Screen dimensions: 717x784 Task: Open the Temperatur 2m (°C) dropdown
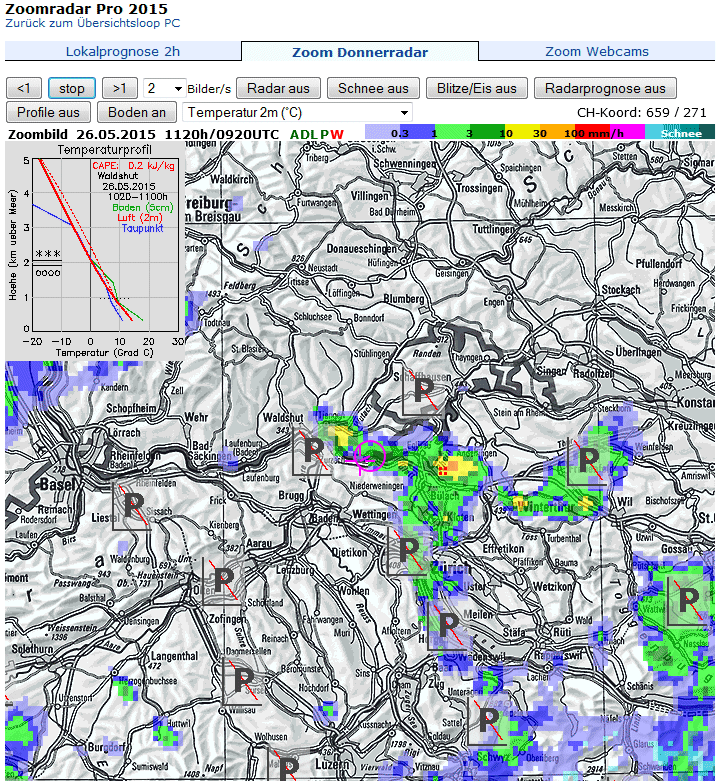[x=297, y=112]
